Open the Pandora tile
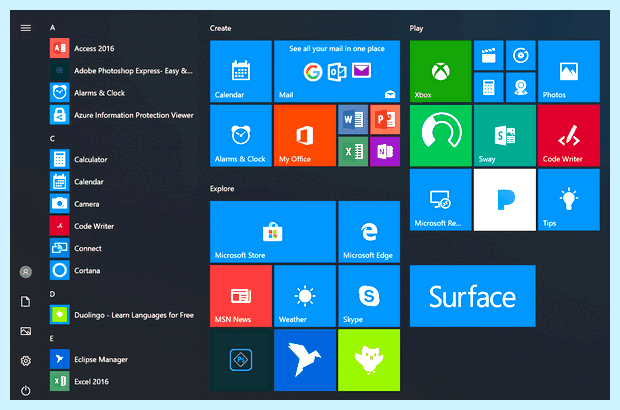This screenshot has height=410, width=620. (505, 200)
